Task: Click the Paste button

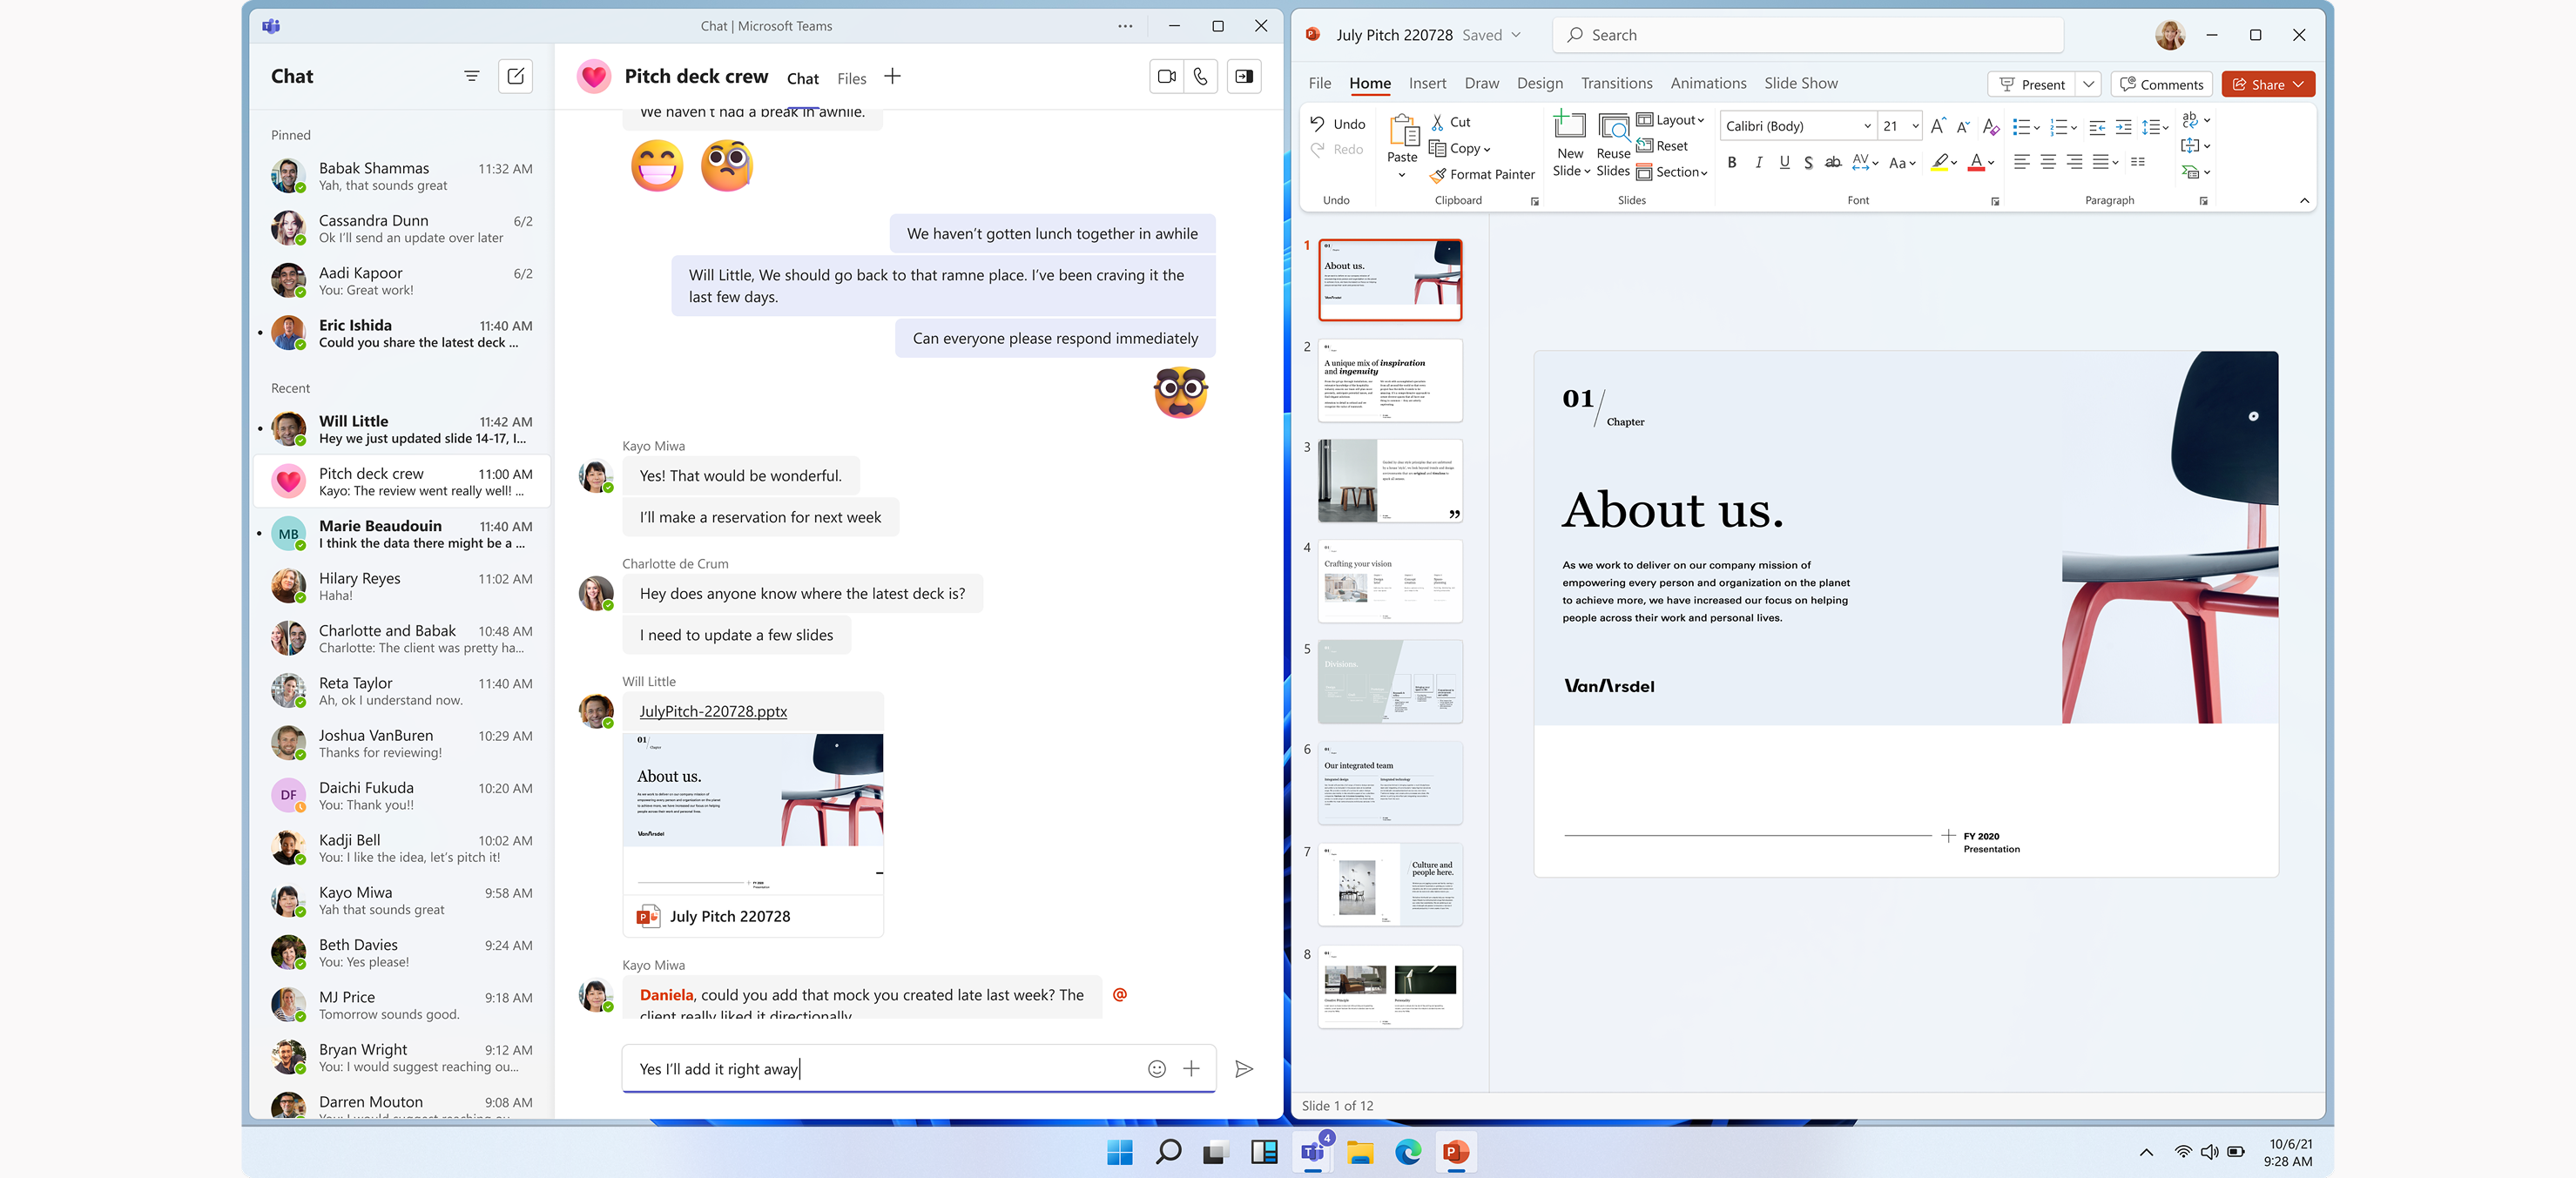Action: 1402,145
